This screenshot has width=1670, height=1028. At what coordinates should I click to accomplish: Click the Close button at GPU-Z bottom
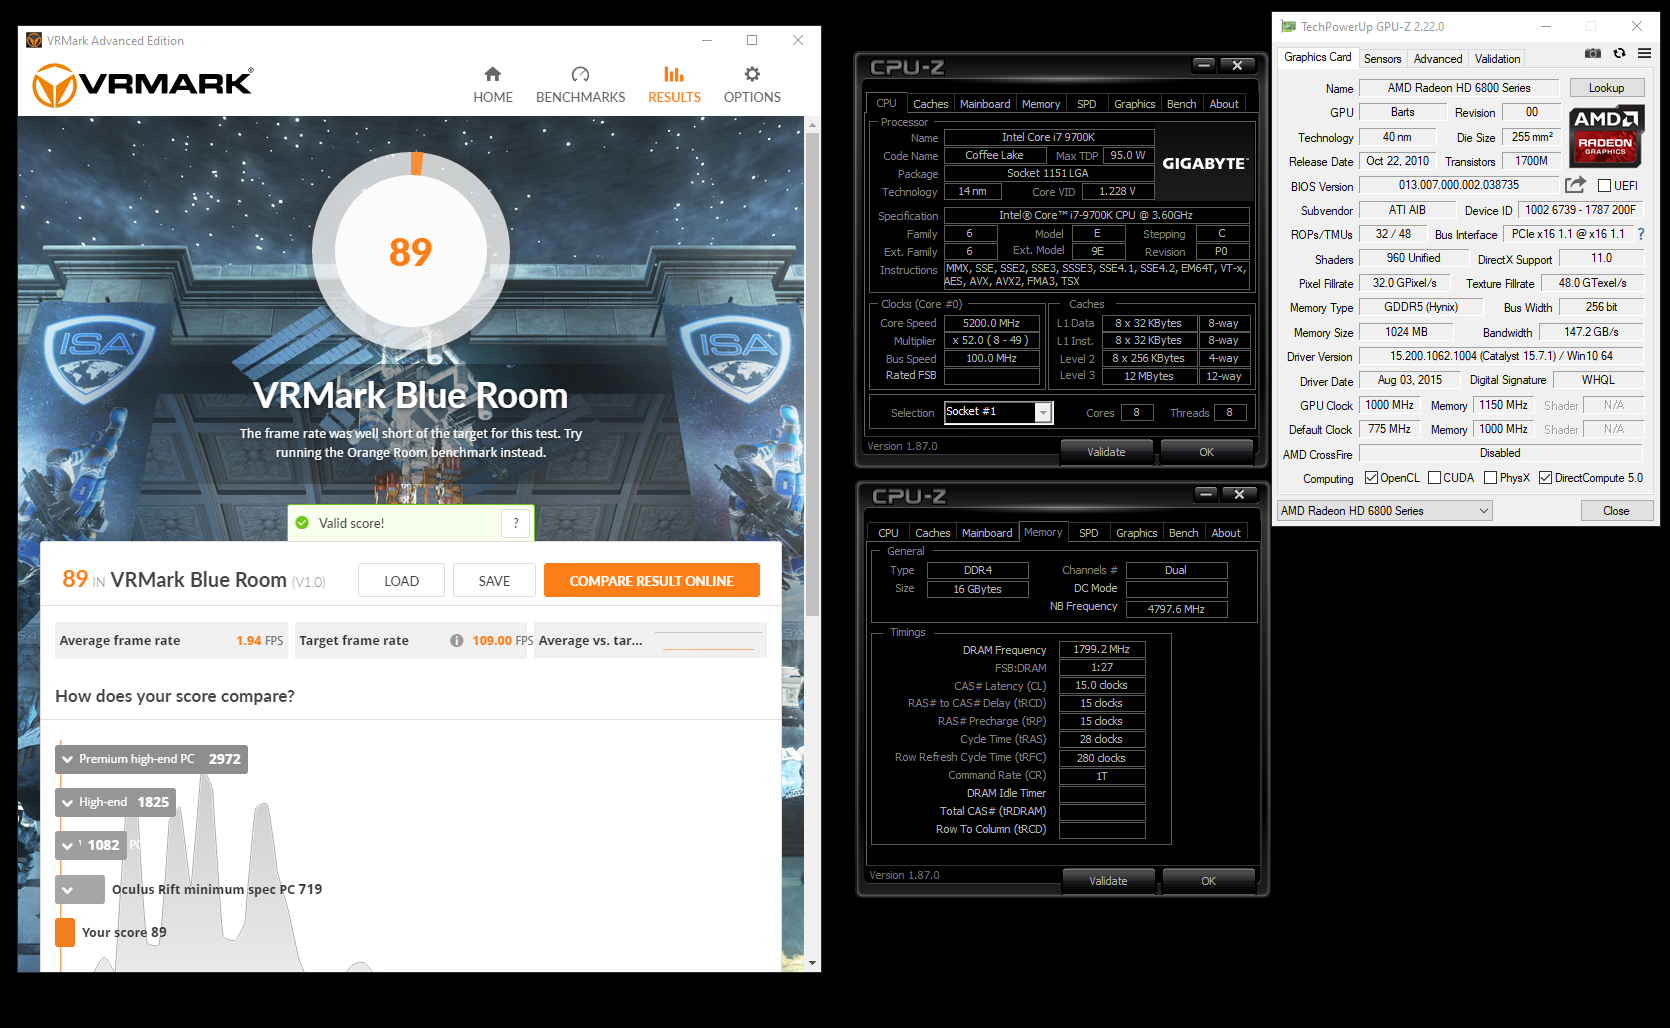click(x=1616, y=511)
